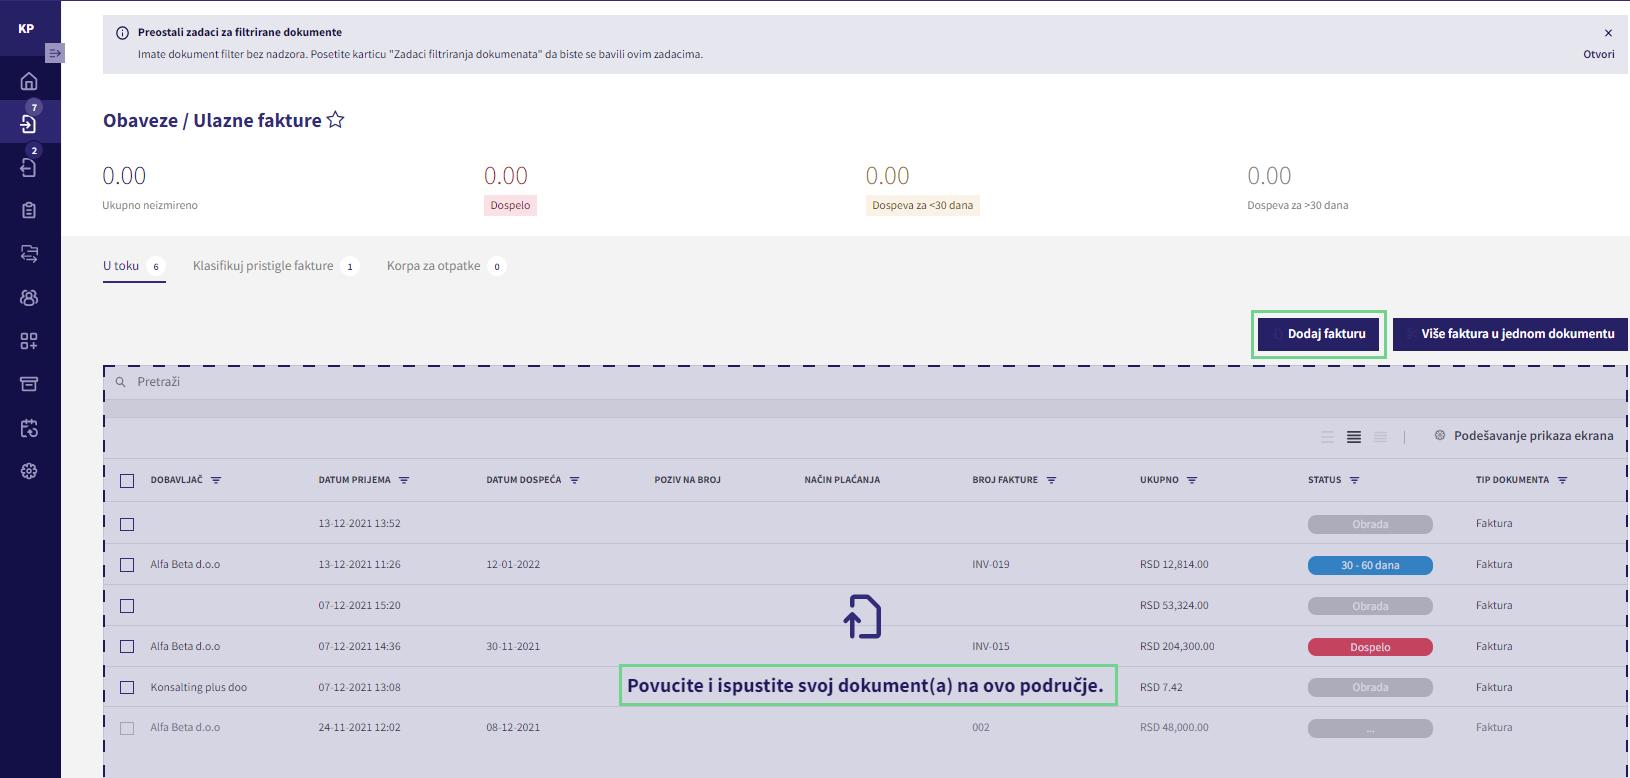The height and width of the screenshot is (778, 1630).
Task: Open Status column filter
Action: tap(1355, 480)
